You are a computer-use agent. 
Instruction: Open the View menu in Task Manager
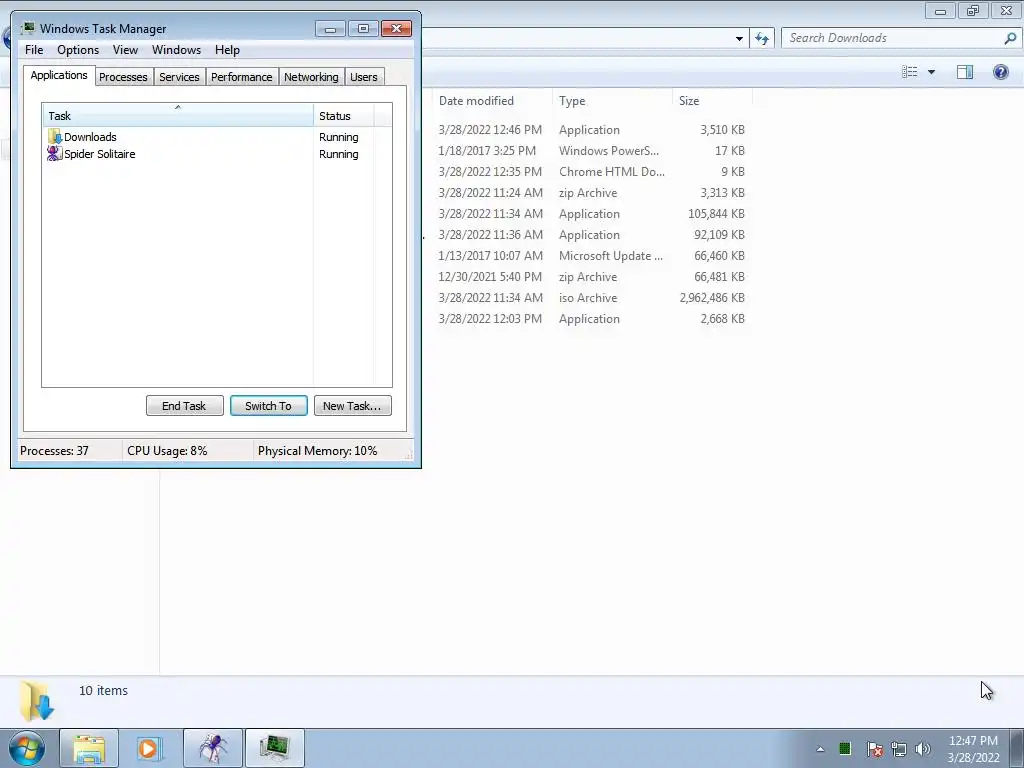point(125,50)
